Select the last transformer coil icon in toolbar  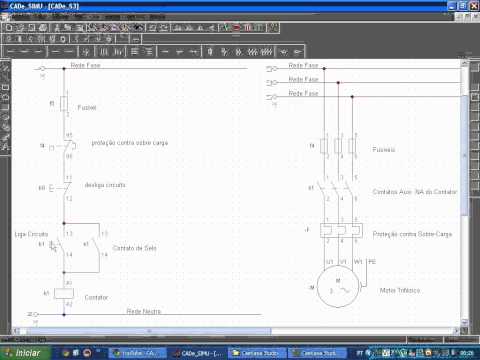pyautogui.click(x=266, y=52)
